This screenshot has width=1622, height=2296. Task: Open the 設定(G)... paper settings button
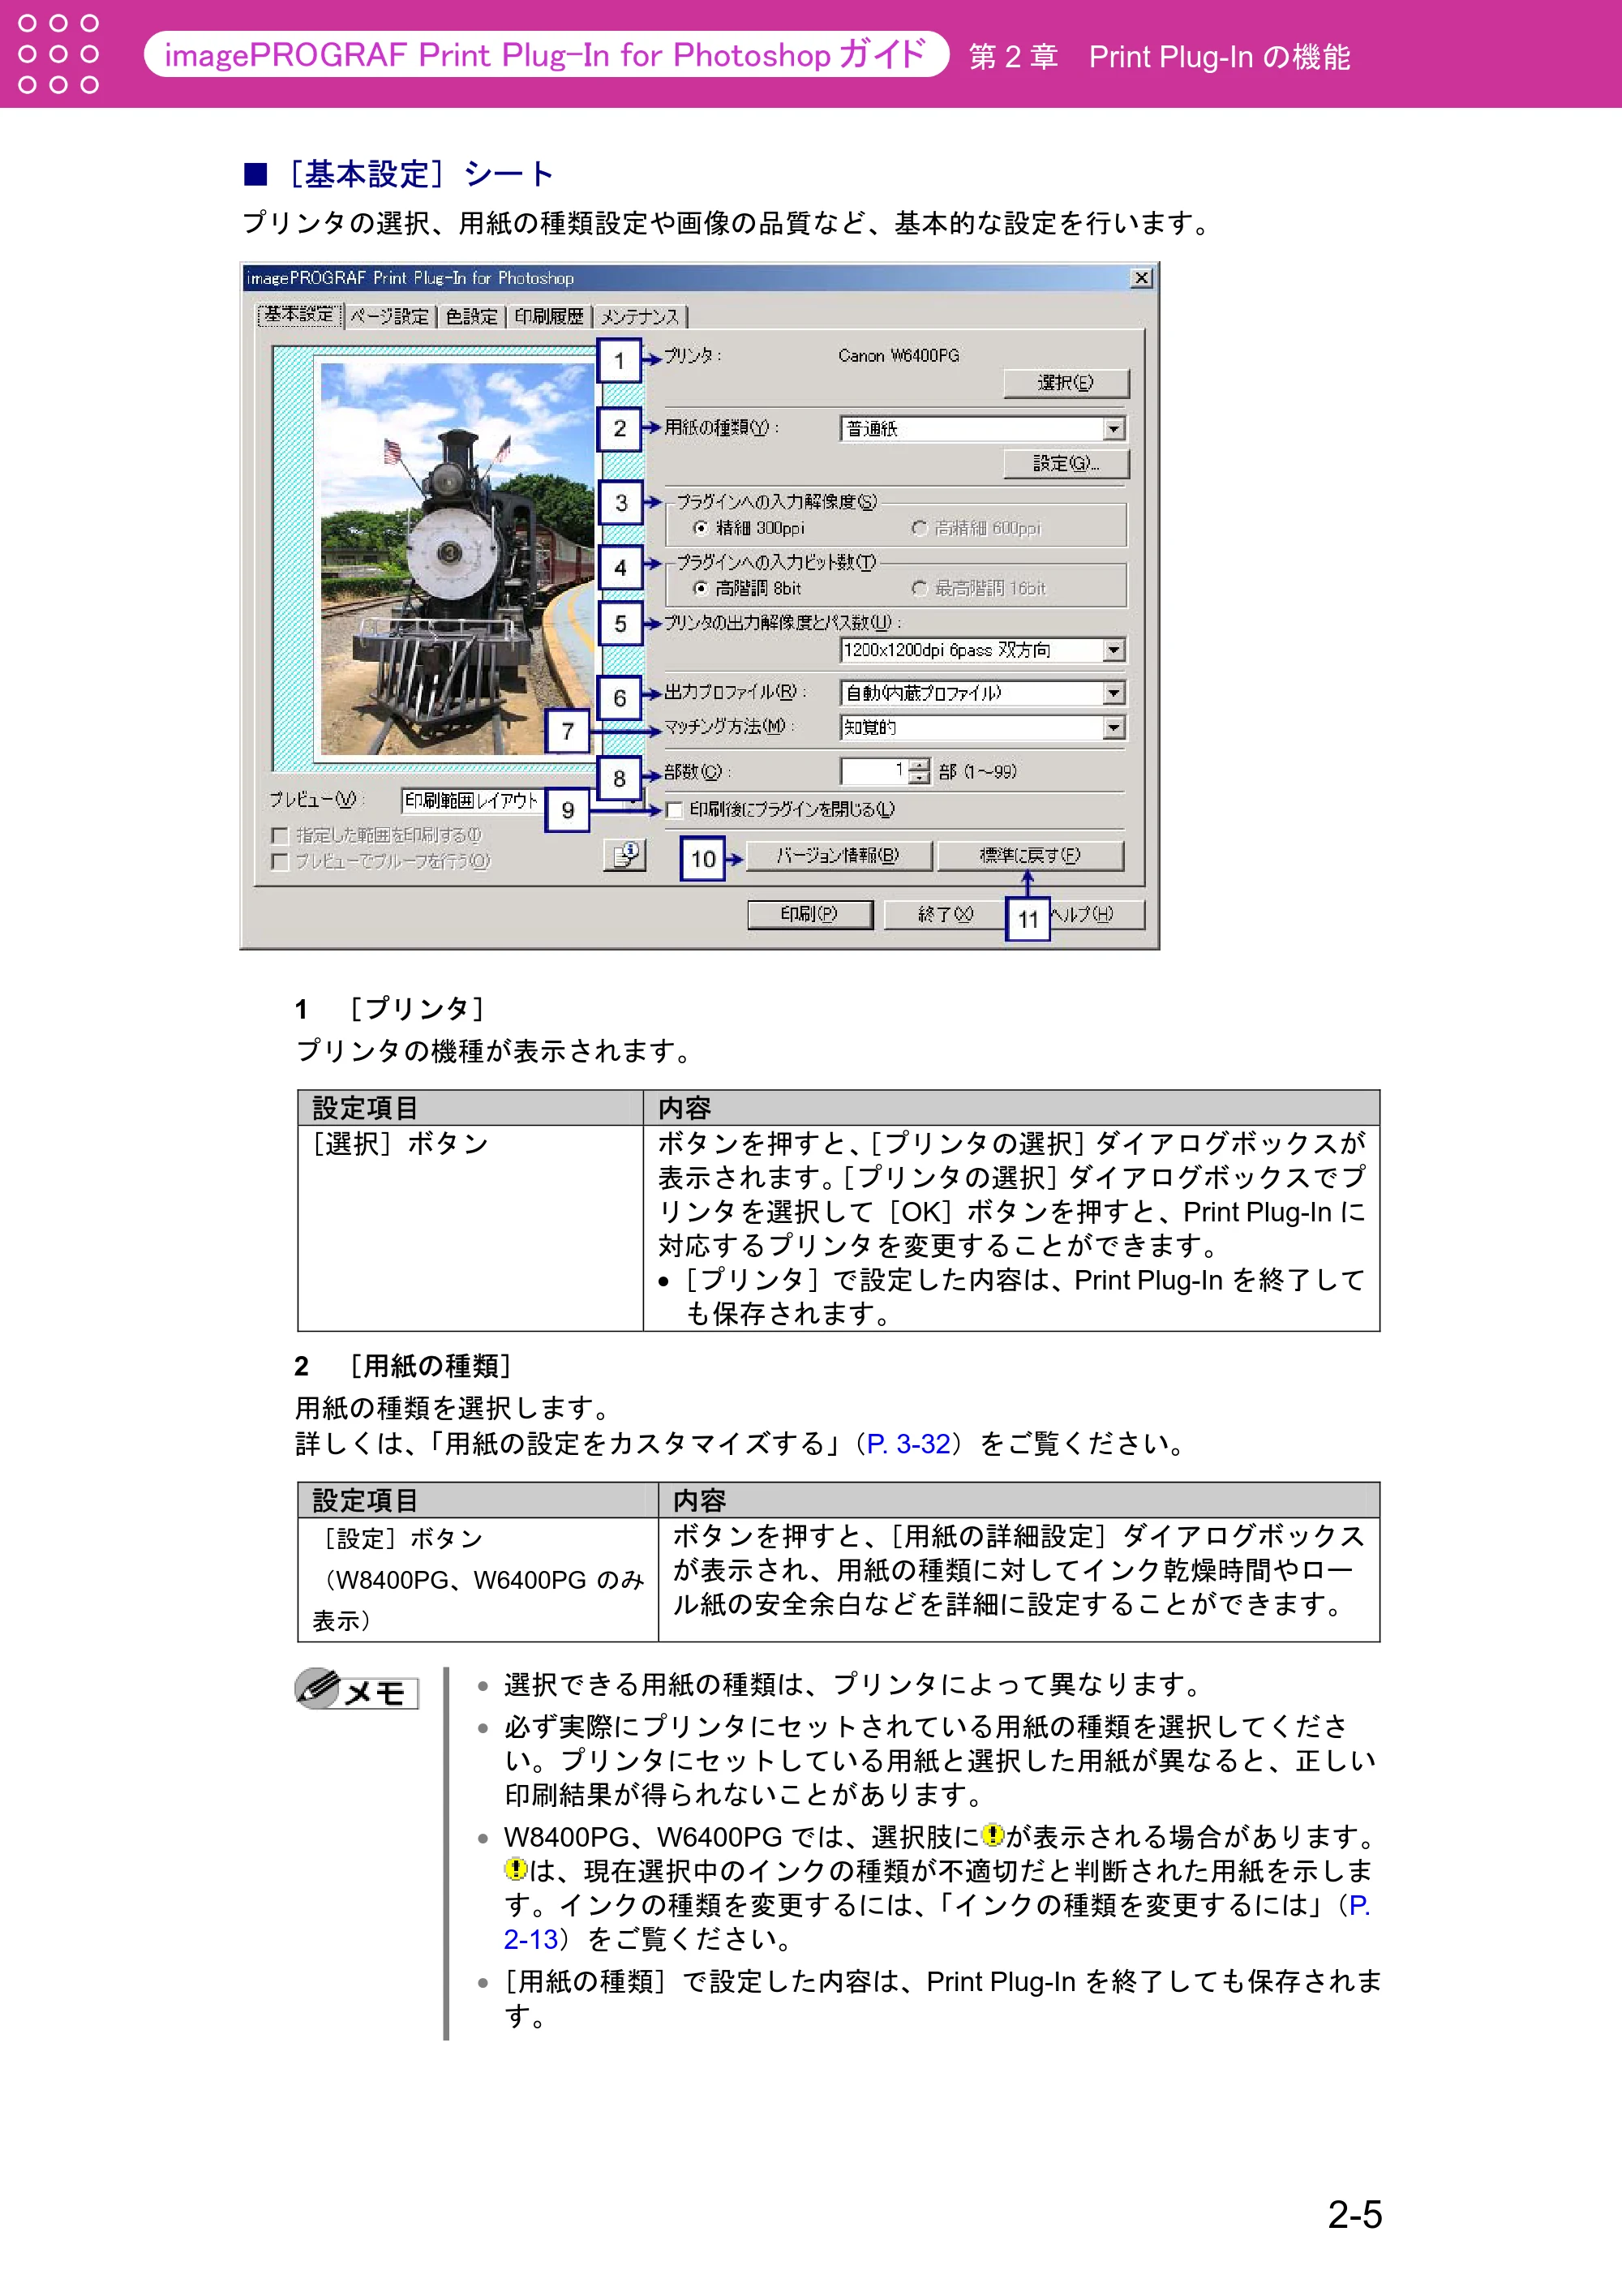(x=1066, y=464)
